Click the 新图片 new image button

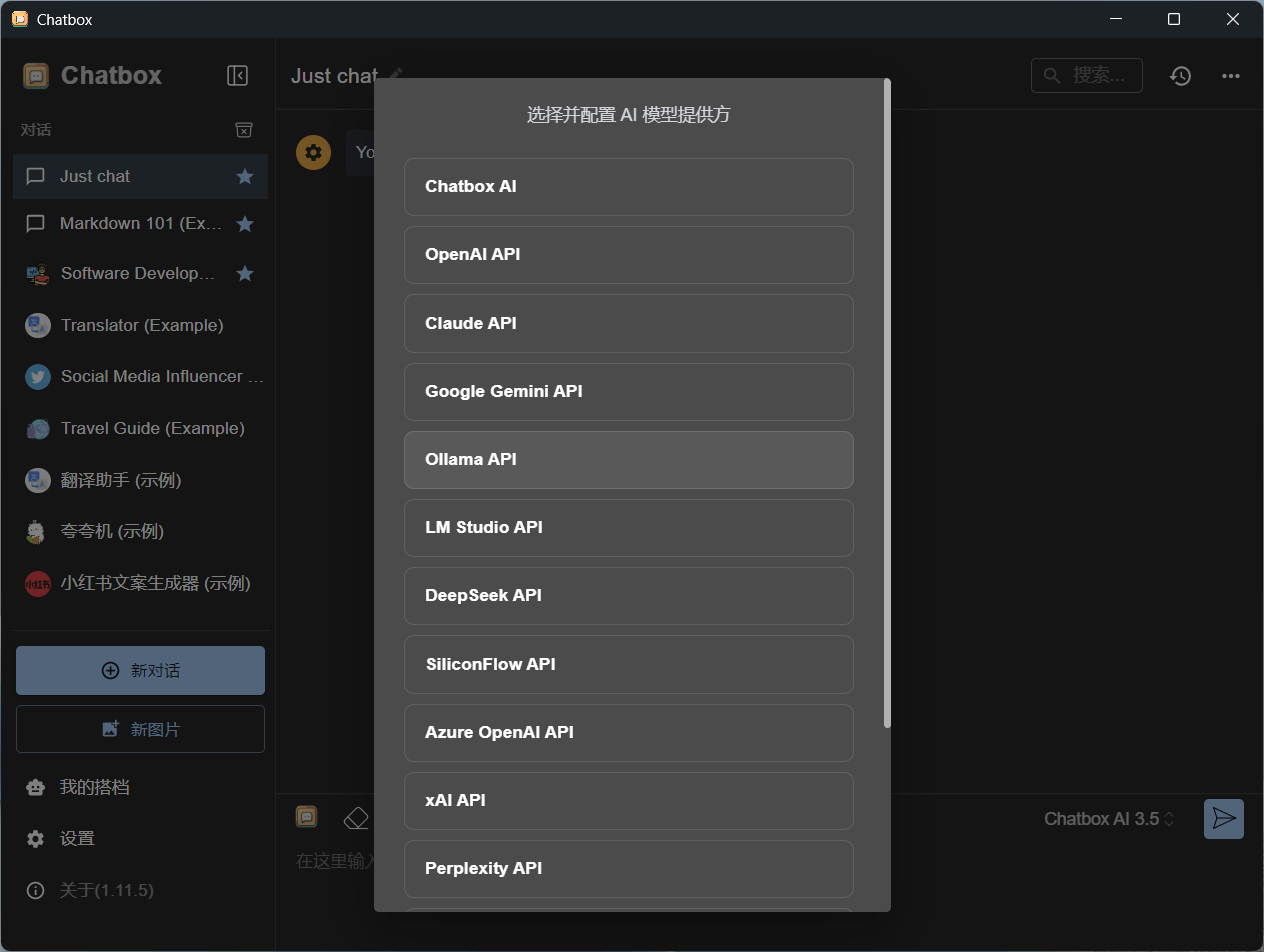tap(140, 730)
